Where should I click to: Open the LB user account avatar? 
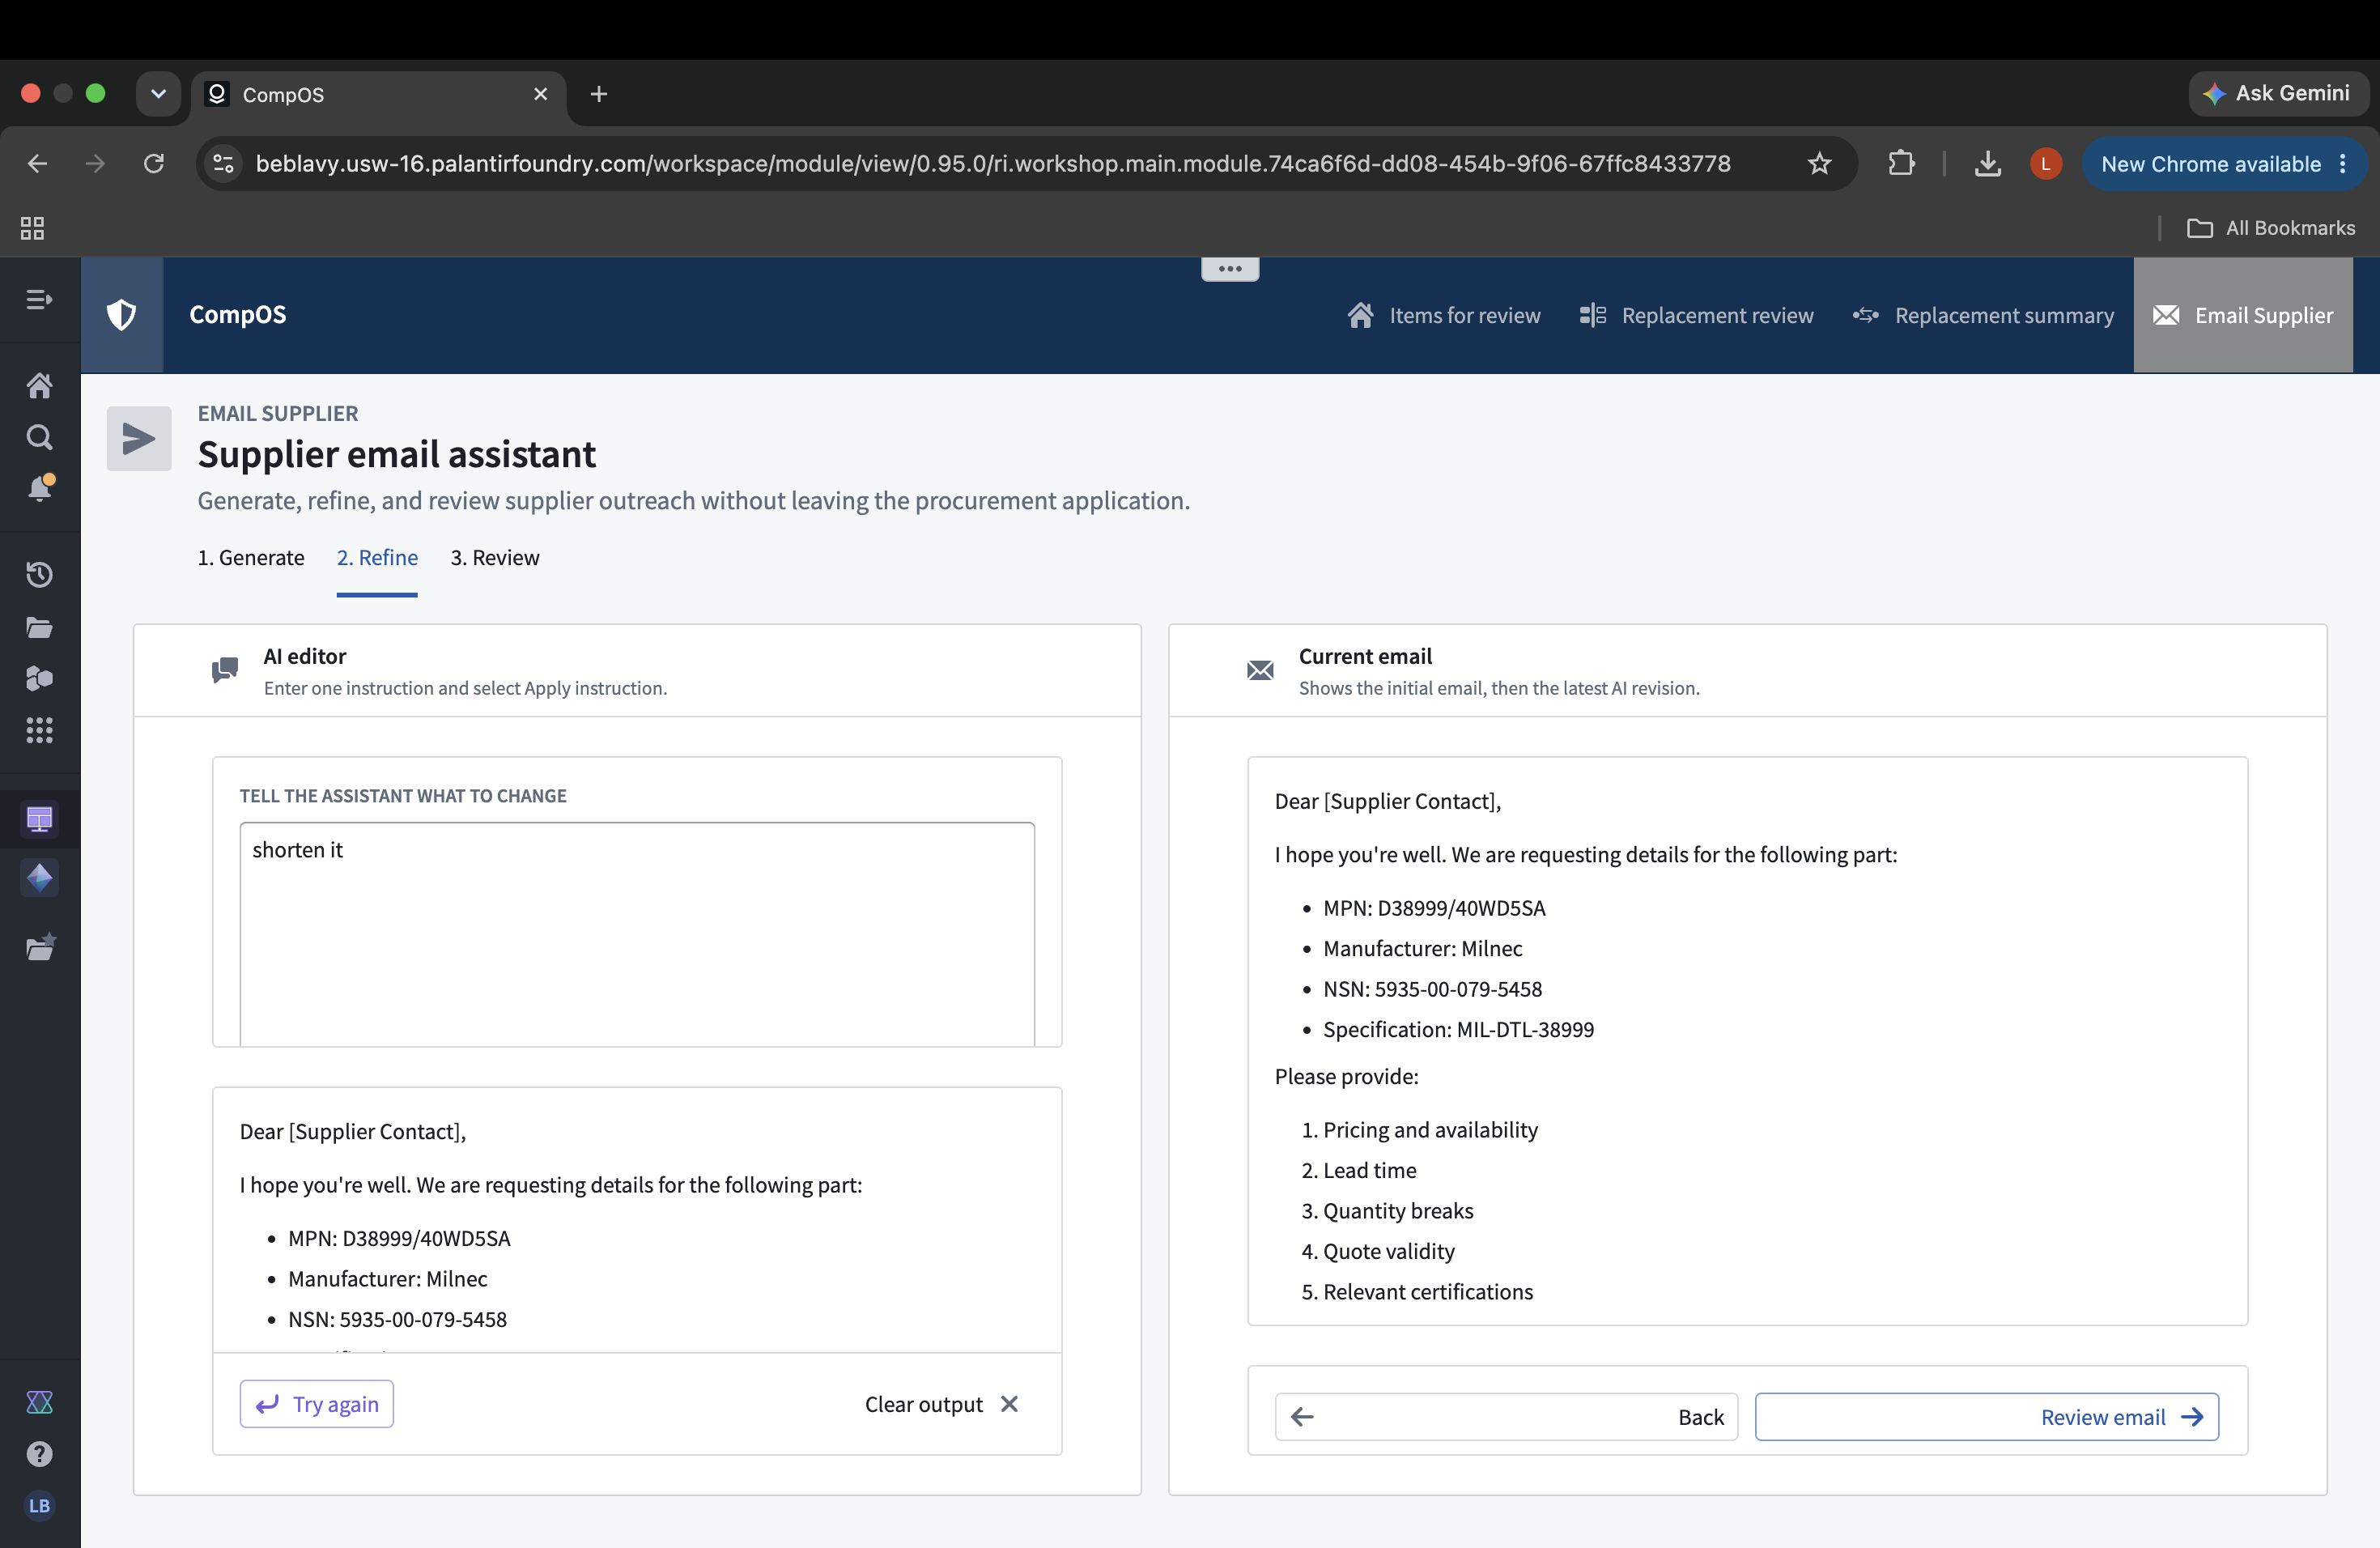pos(39,1505)
